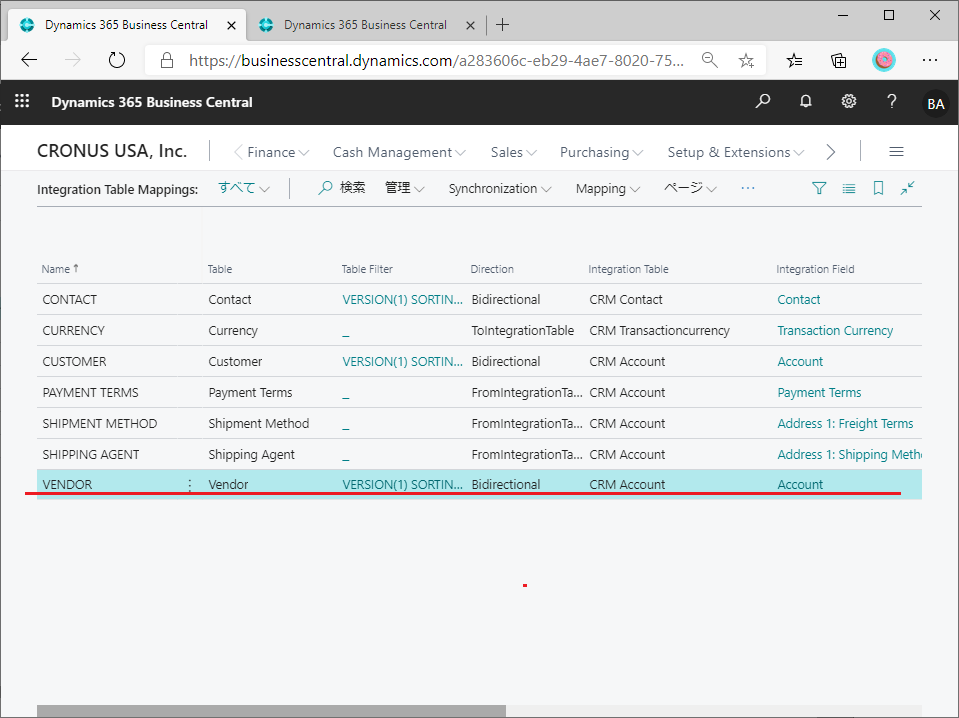Image resolution: width=959 pixels, height=718 pixels.
Task: Go back with the browser arrow
Action: pyautogui.click(x=29, y=60)
